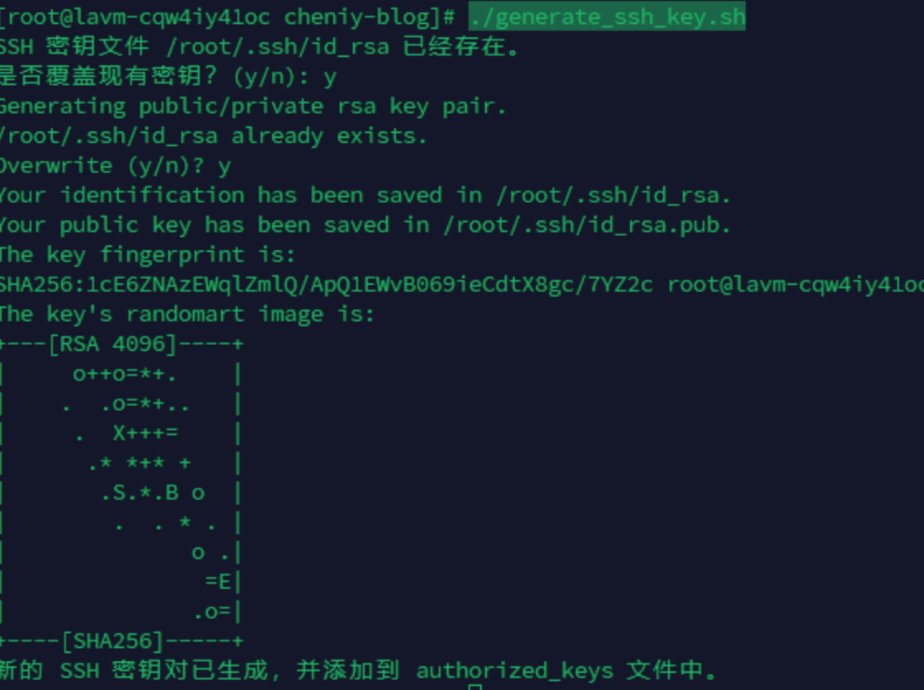Screen dimensions: 924x690
Task: Click the [SHA256] randomart footer
Action: (113, 640)
